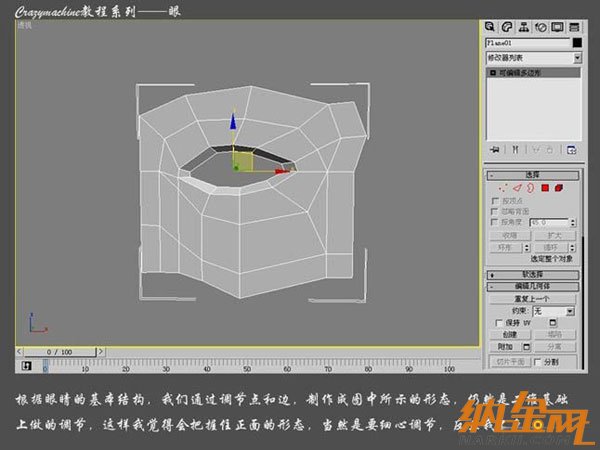Viewport: 600px width, 450px height.
Task: Collapse the 编辑几何体 rollout
Action: (x=533, y=286)
